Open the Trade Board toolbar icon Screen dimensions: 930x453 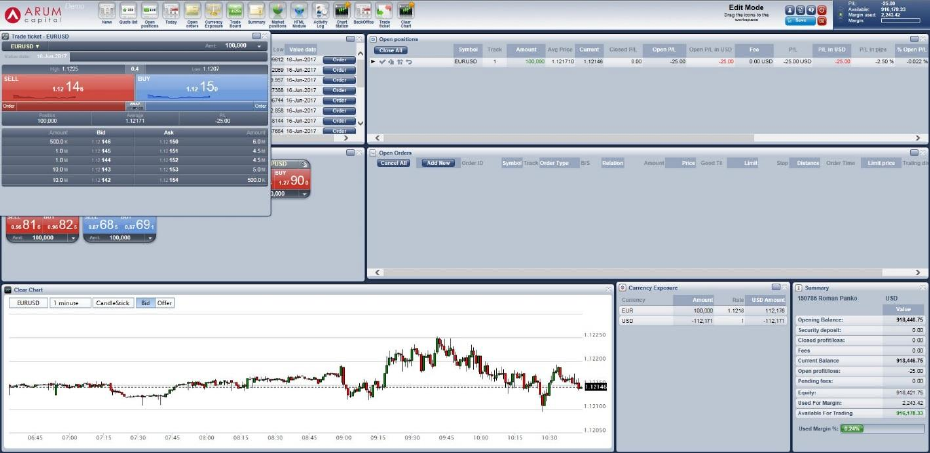235,13
